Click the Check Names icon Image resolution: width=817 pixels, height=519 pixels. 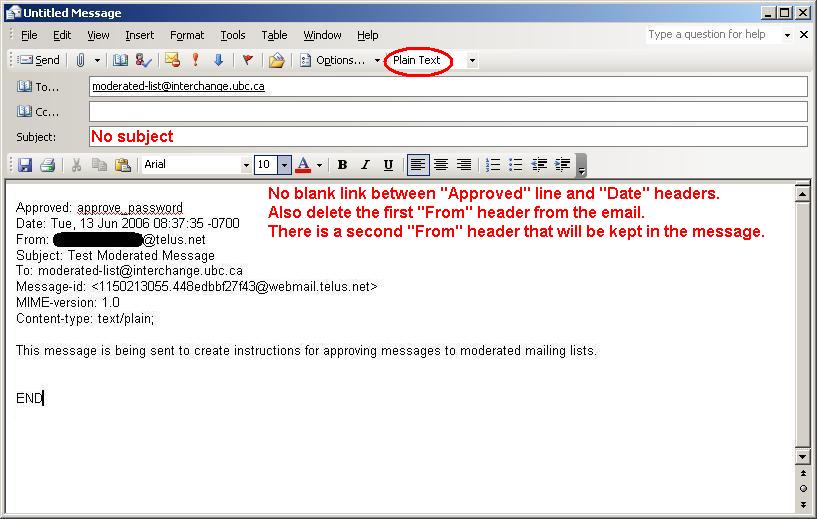point(144,60)
